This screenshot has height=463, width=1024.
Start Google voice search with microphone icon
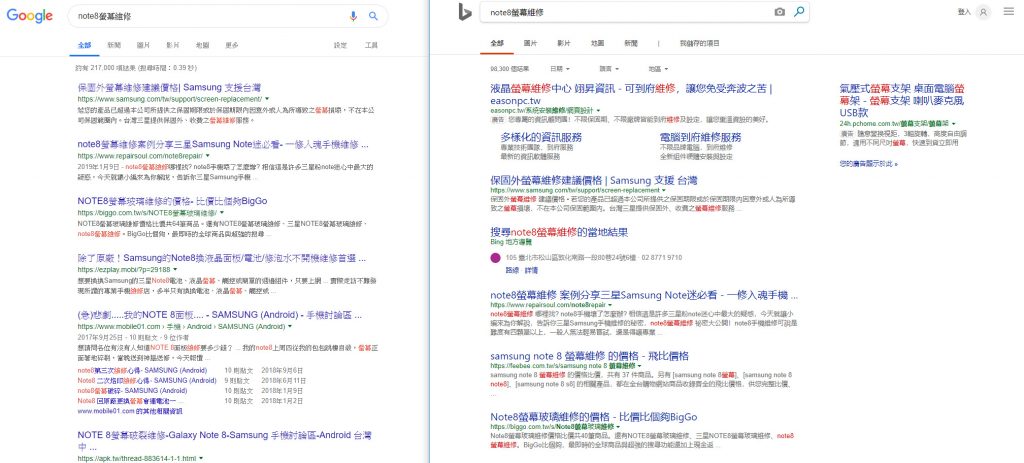(x=353, y=16)
